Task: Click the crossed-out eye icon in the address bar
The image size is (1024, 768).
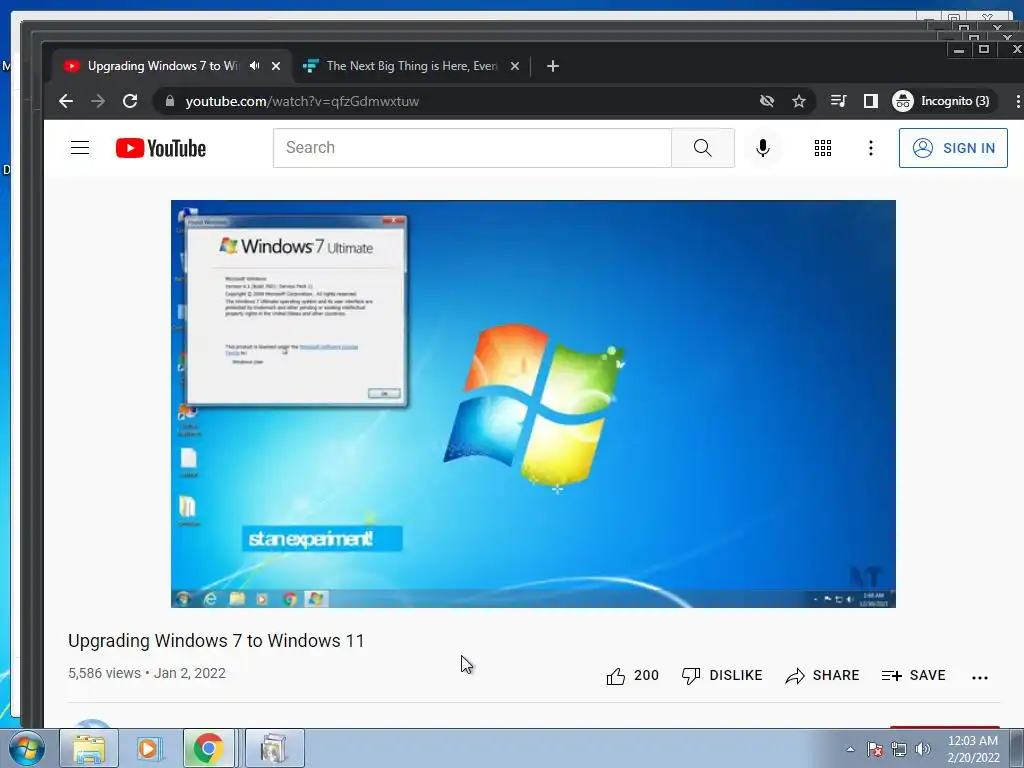Action: pyautogui.click(x=767, y=101)
